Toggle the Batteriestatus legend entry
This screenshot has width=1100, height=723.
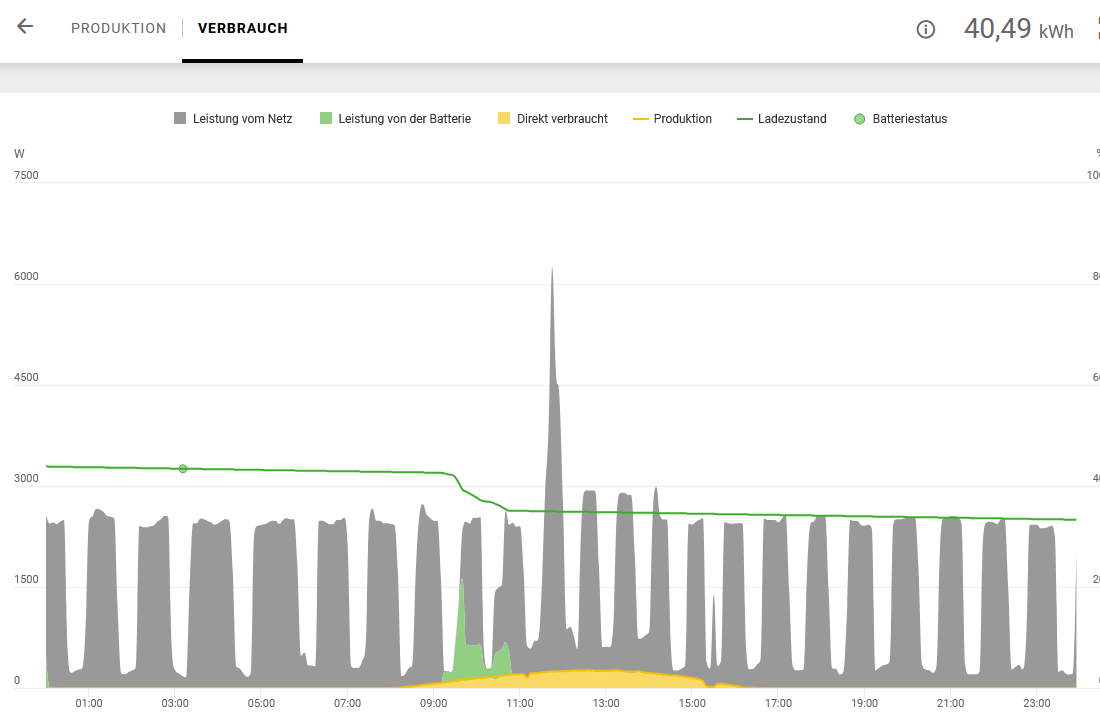[900, 119]
